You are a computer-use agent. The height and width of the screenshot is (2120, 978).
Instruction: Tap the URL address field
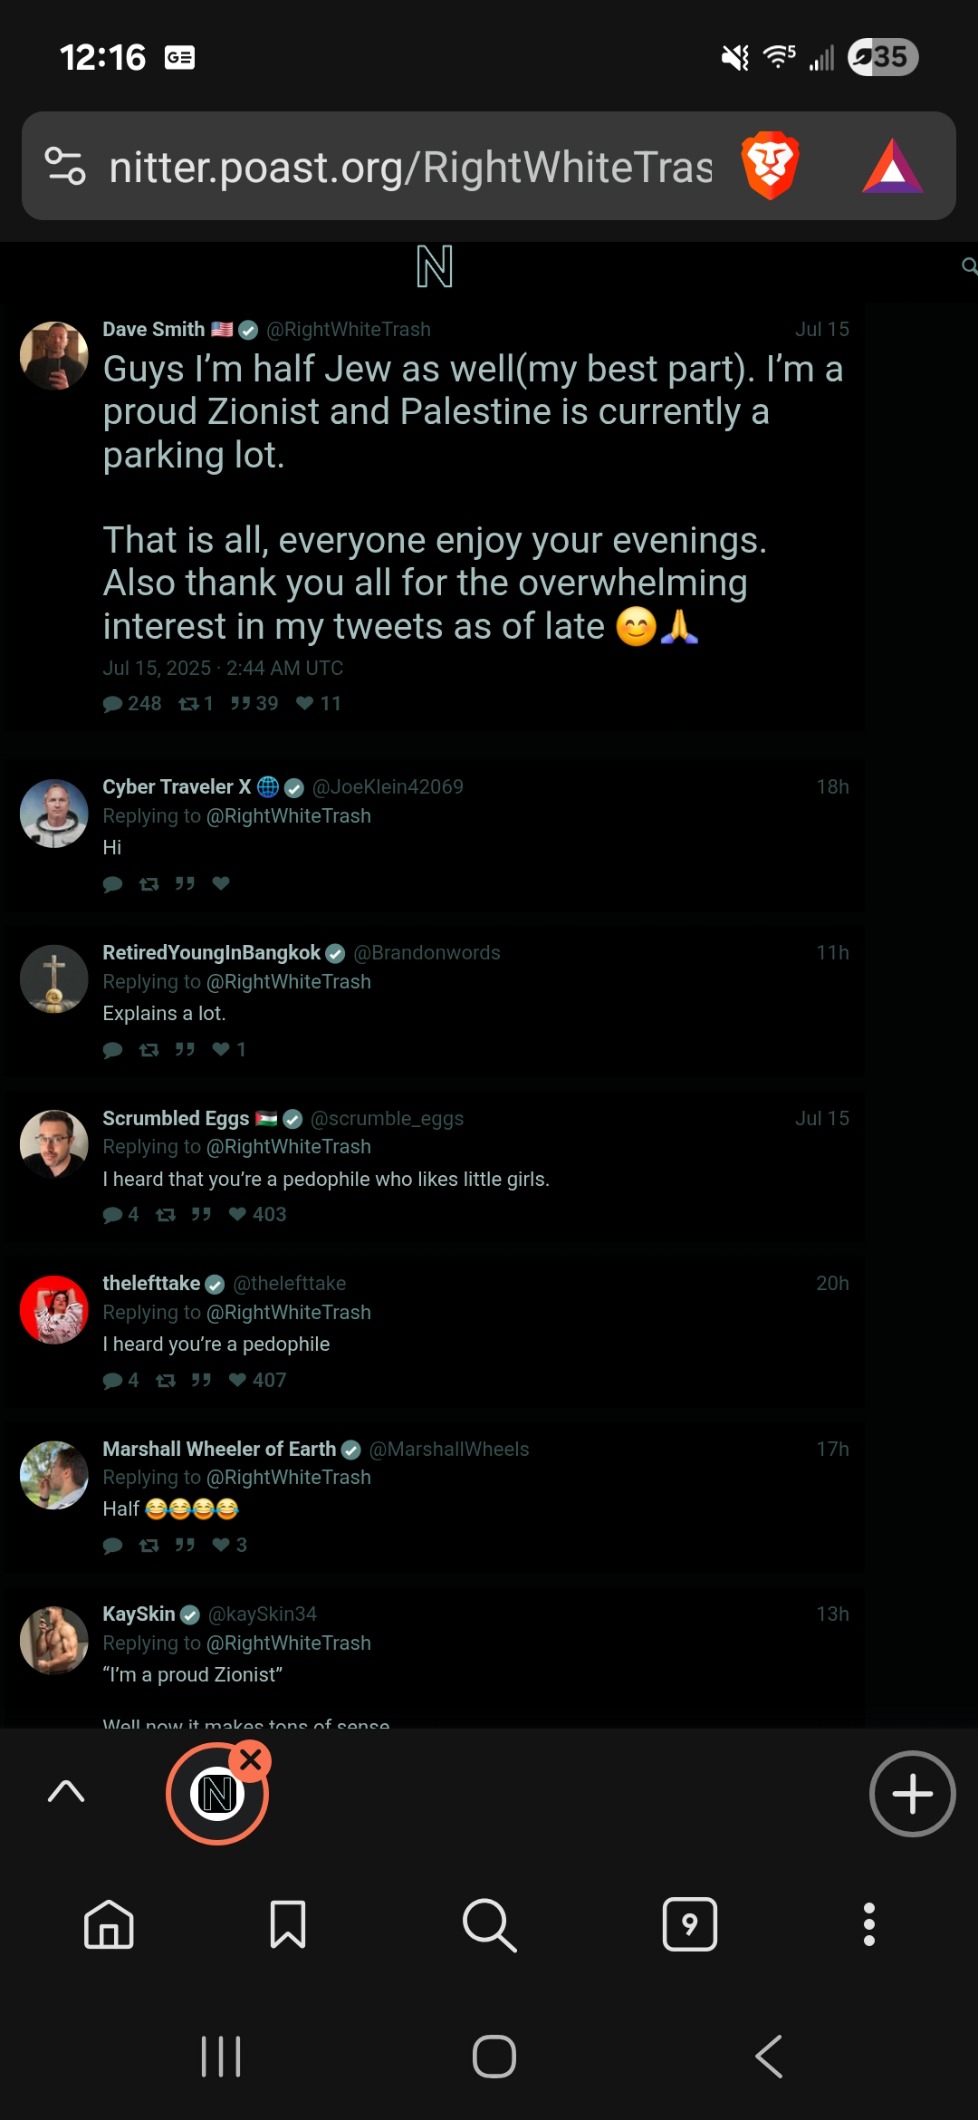point(410,167)
